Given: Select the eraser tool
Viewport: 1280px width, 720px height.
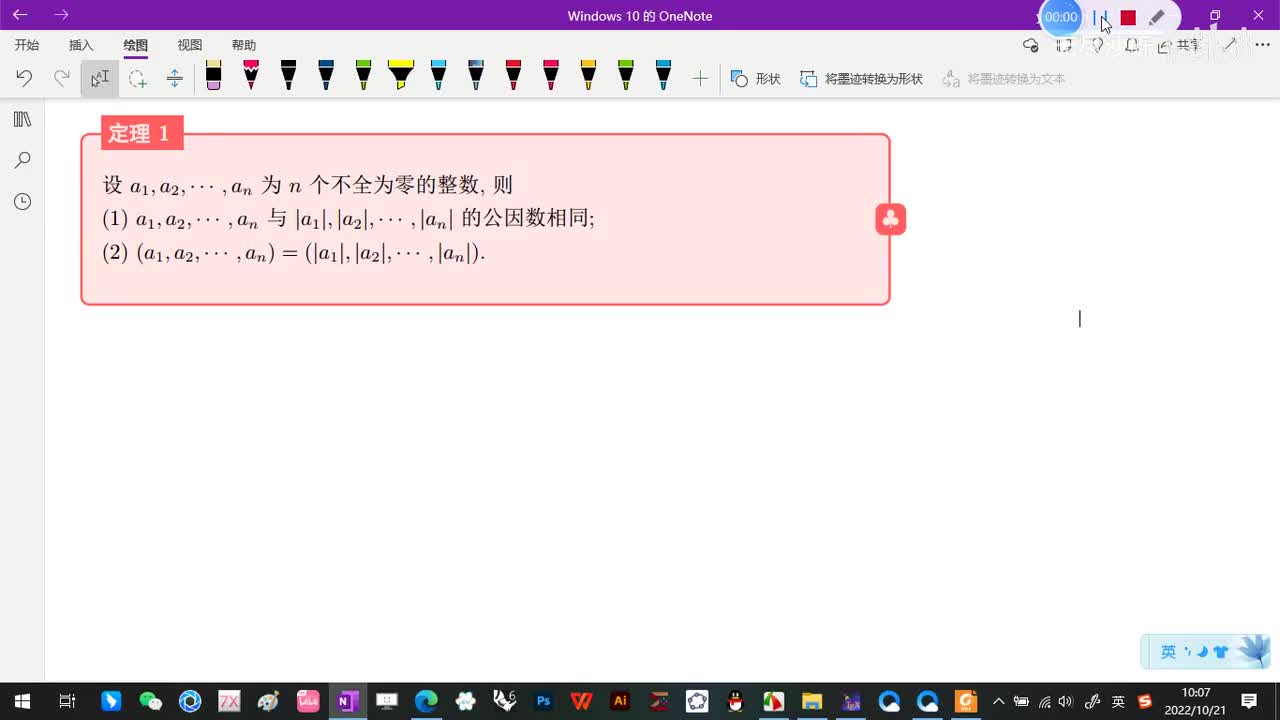Looking at the screenshot, I should coord(213,76).
